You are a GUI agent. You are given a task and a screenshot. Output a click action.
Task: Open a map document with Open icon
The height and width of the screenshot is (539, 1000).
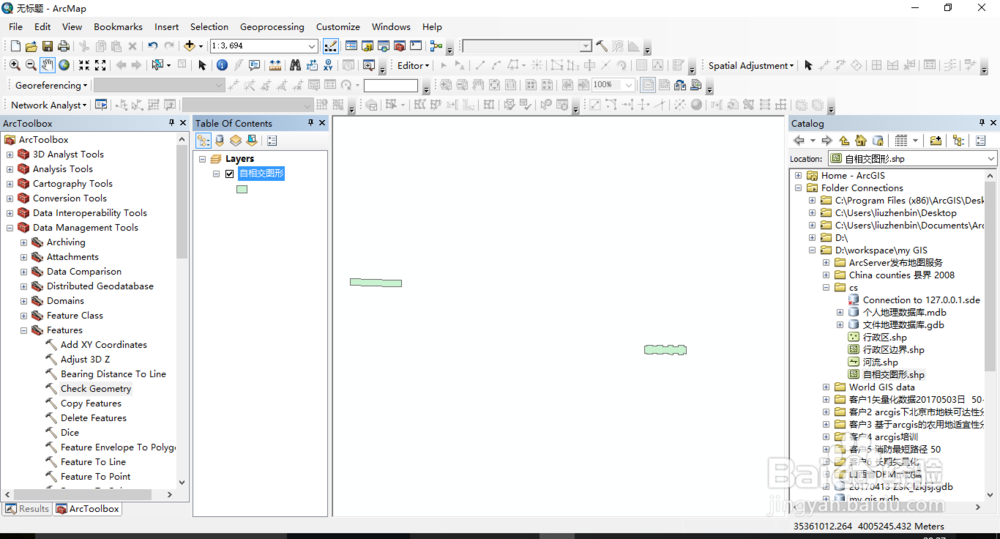tap(31, 46)
